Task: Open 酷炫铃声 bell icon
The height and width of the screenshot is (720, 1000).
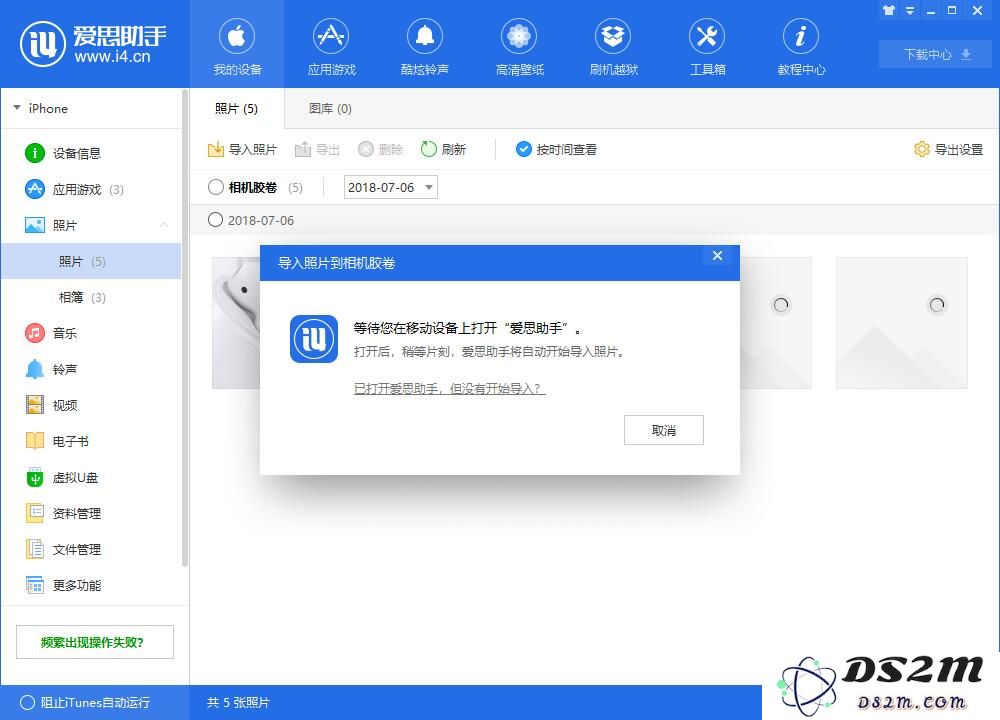Action: (x=425, y=36)
